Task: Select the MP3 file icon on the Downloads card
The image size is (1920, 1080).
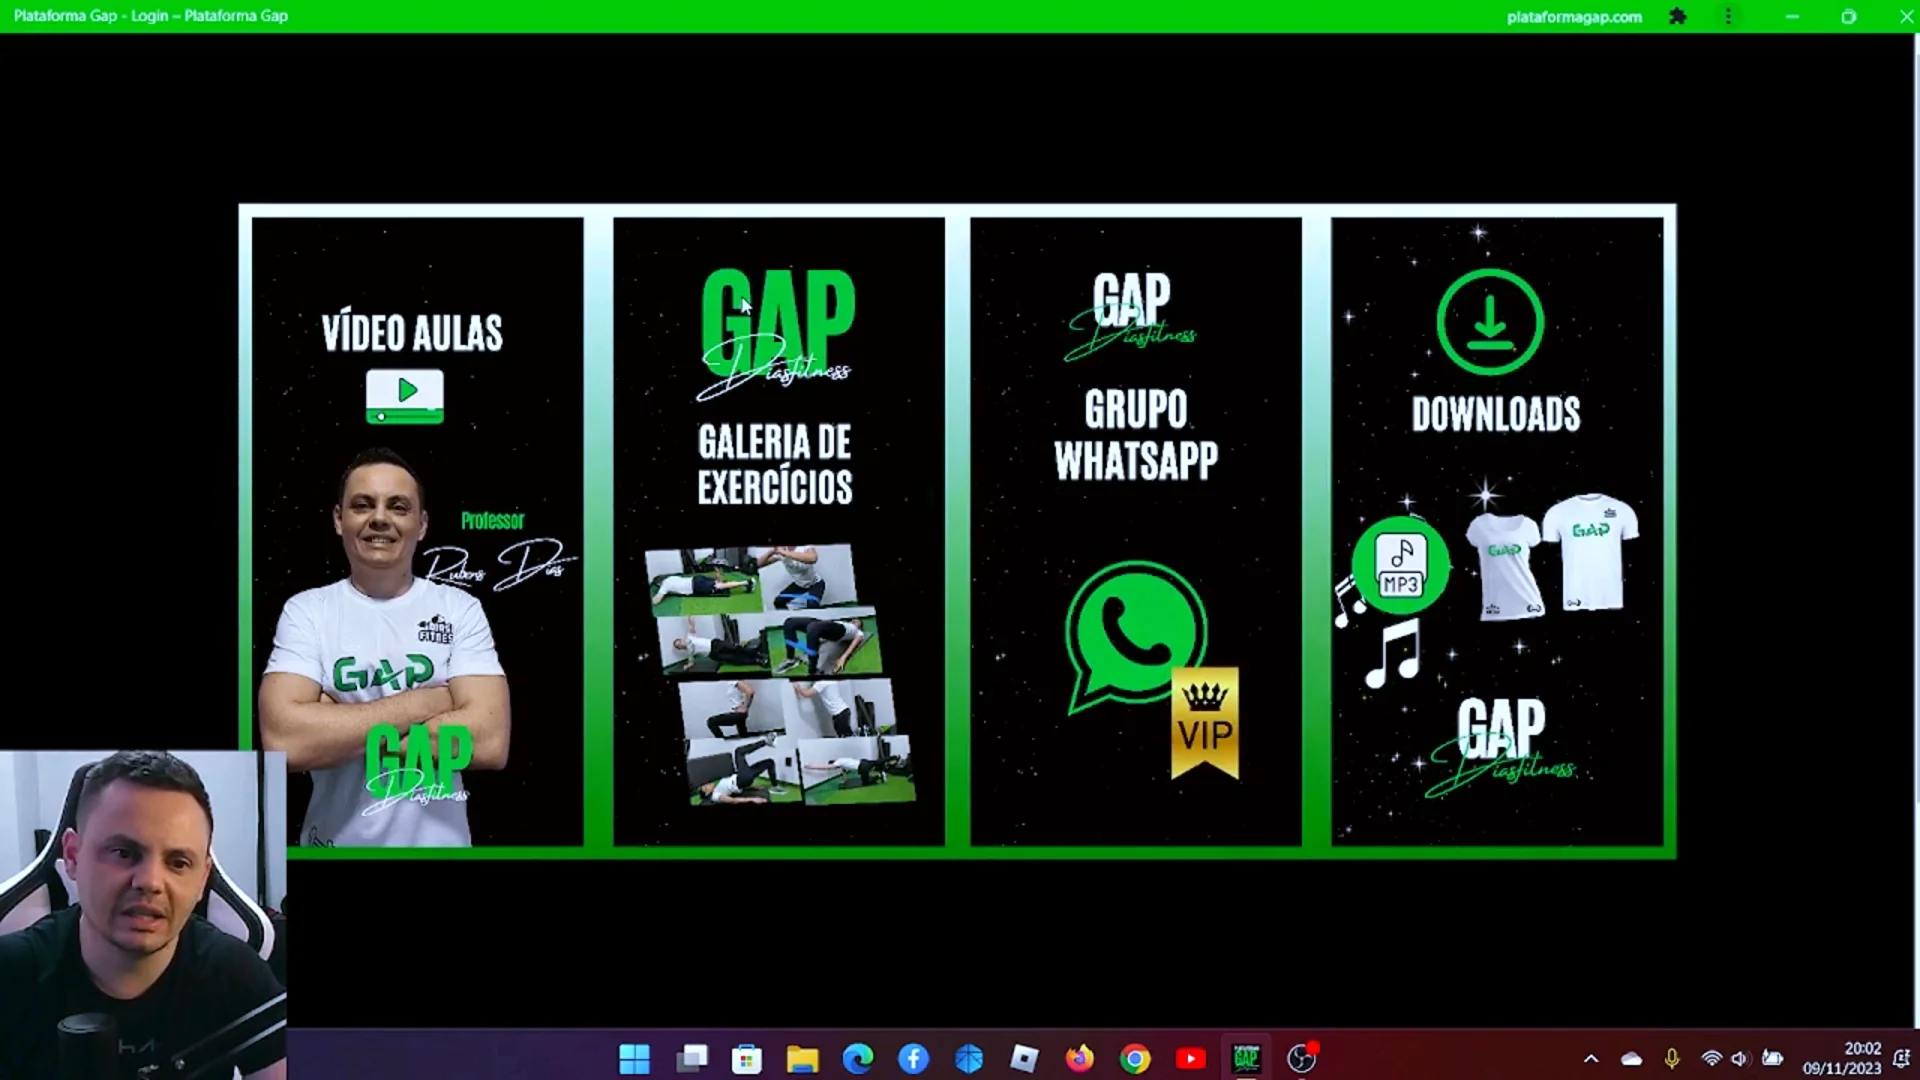Action: click(x=1399, y=566)
